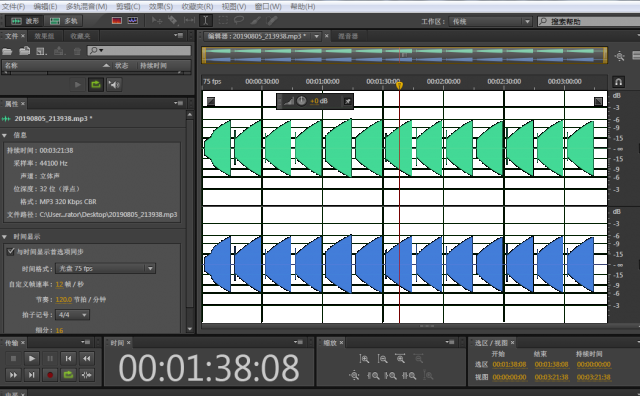Zoom to selection icon
The height and width of the screenshot is (396, 640).
[409, 376]
